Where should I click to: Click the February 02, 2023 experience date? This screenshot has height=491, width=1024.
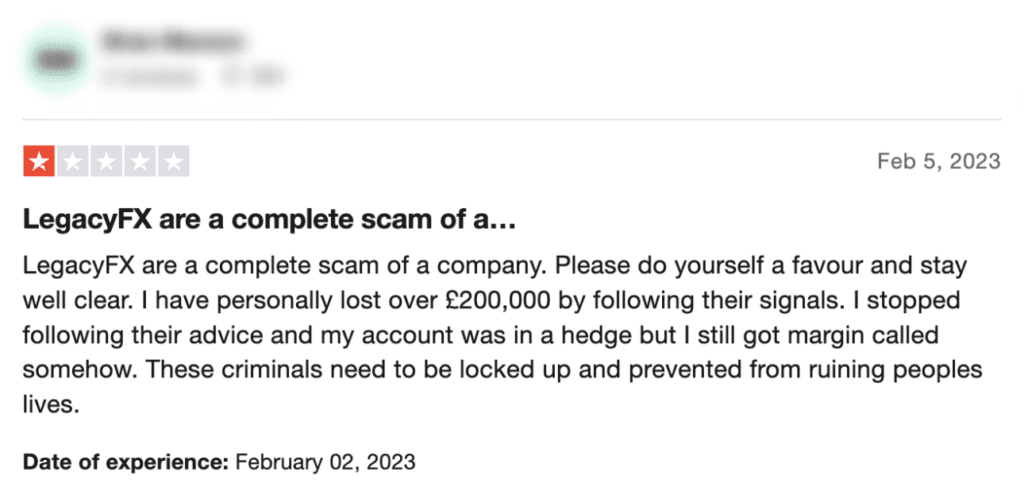point(325,462)
